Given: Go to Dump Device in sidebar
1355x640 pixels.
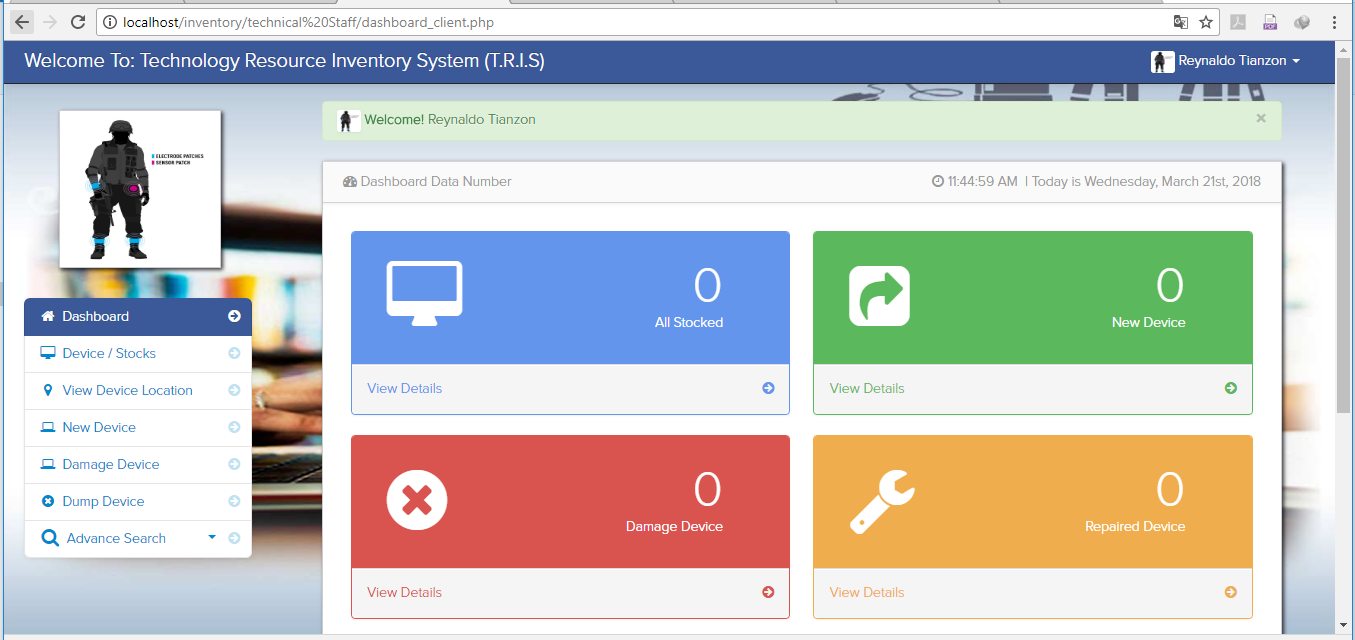Looking at the screenshot, I should [103, 501].
